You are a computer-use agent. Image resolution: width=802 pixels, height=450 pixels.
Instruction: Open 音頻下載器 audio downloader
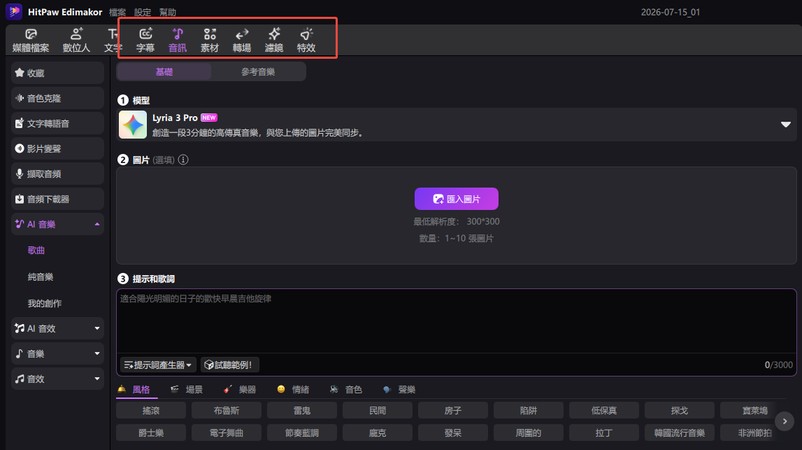point(57,199)
